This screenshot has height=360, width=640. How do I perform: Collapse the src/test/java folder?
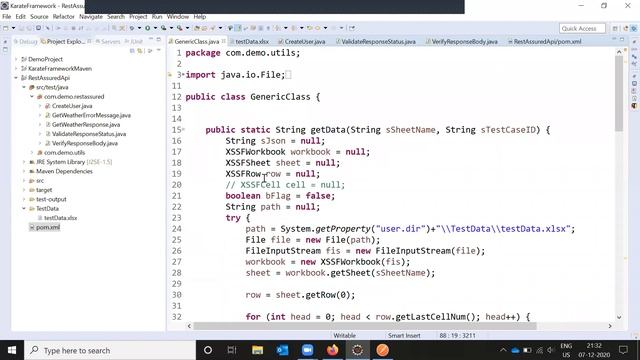(24, 87)
